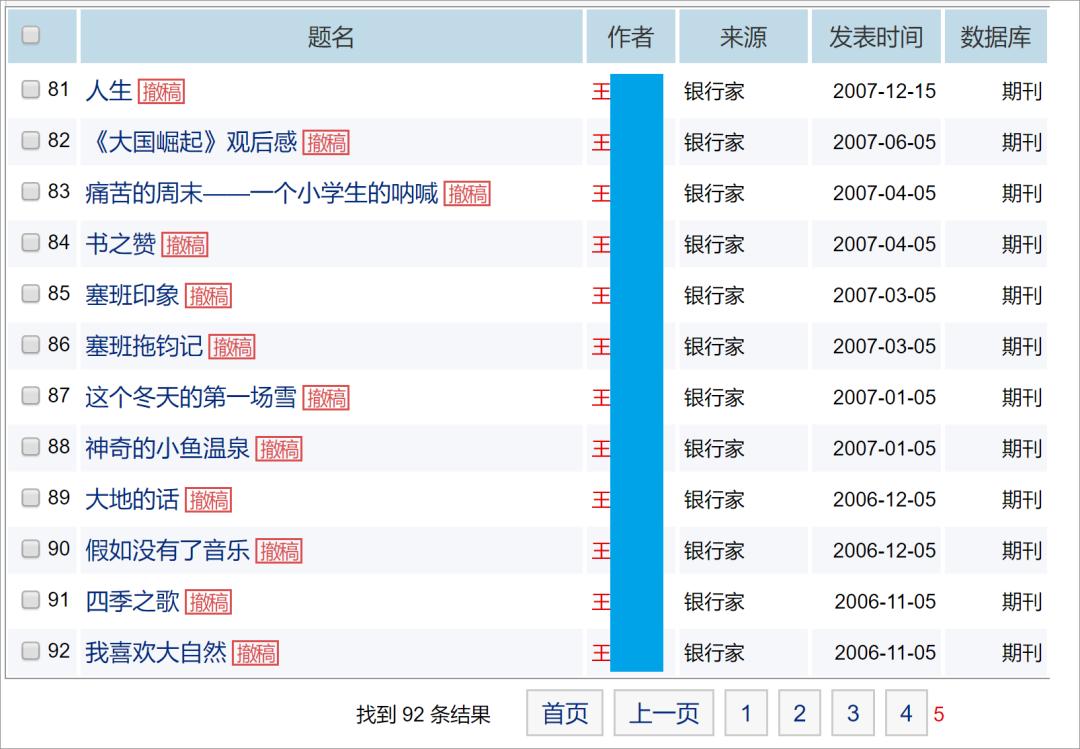Open the article 我喜欢大自然
The height and width of the screenshot is (749, 1080).
(155, 652)
